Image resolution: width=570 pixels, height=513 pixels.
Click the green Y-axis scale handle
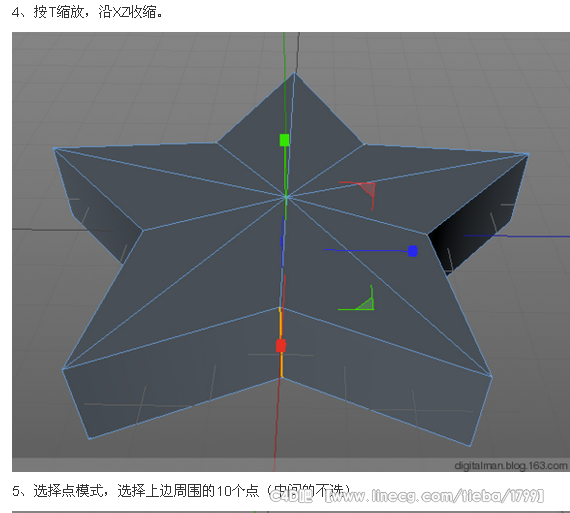(x=284, y=140)
